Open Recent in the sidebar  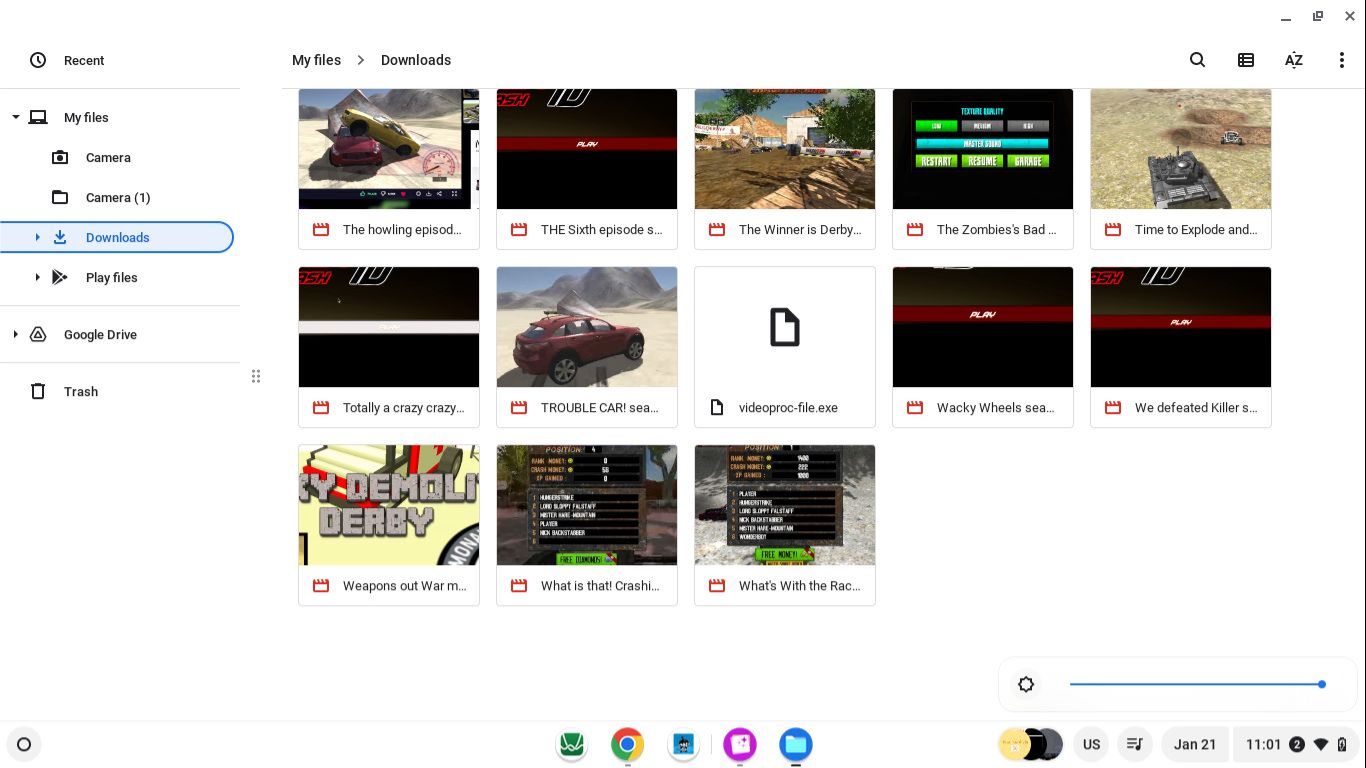pos(84,60)
